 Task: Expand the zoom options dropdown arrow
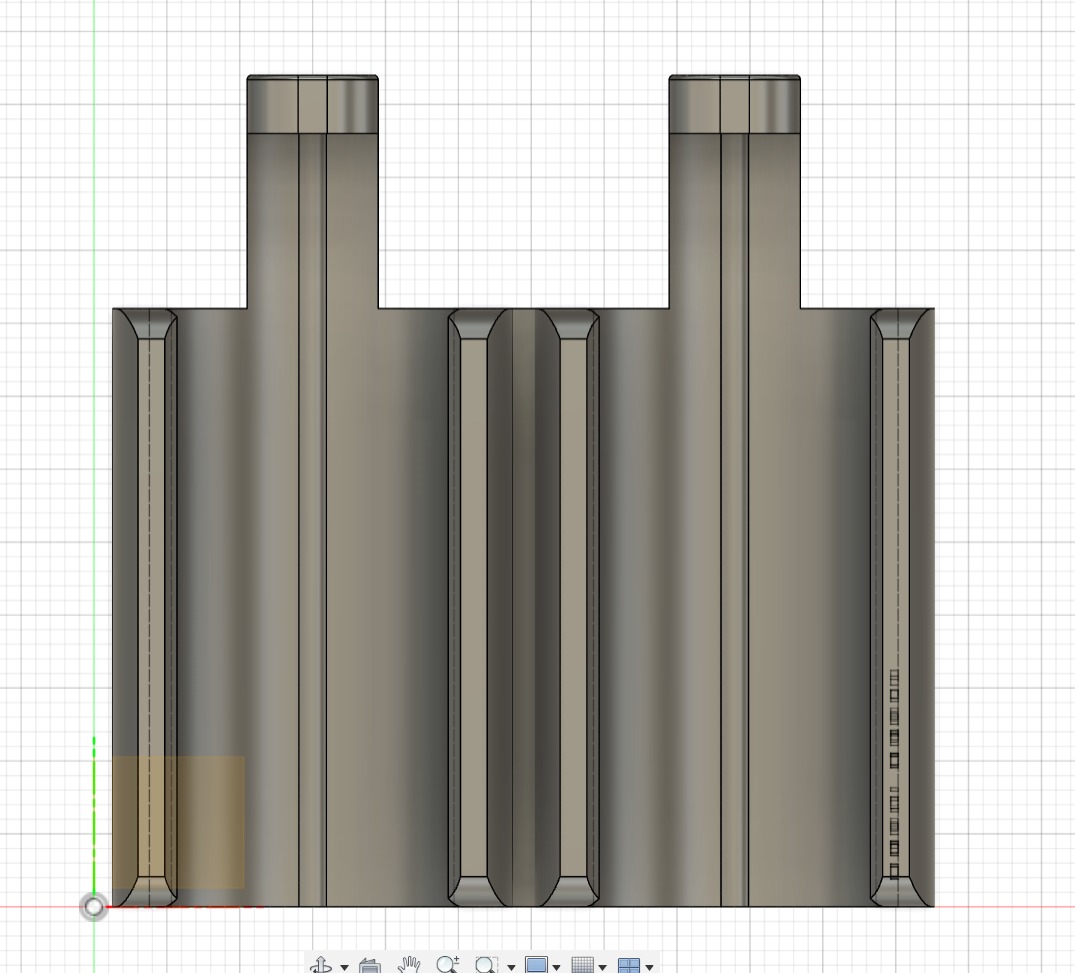pos(511,967)
